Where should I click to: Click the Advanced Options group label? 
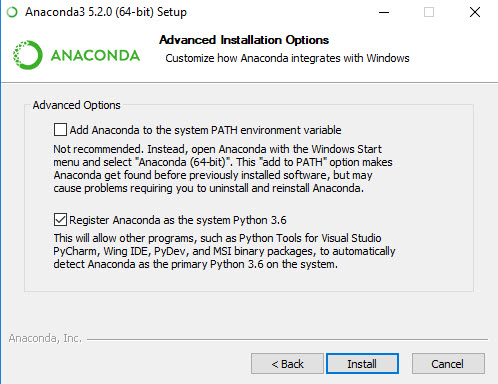[x=76, y=105]
